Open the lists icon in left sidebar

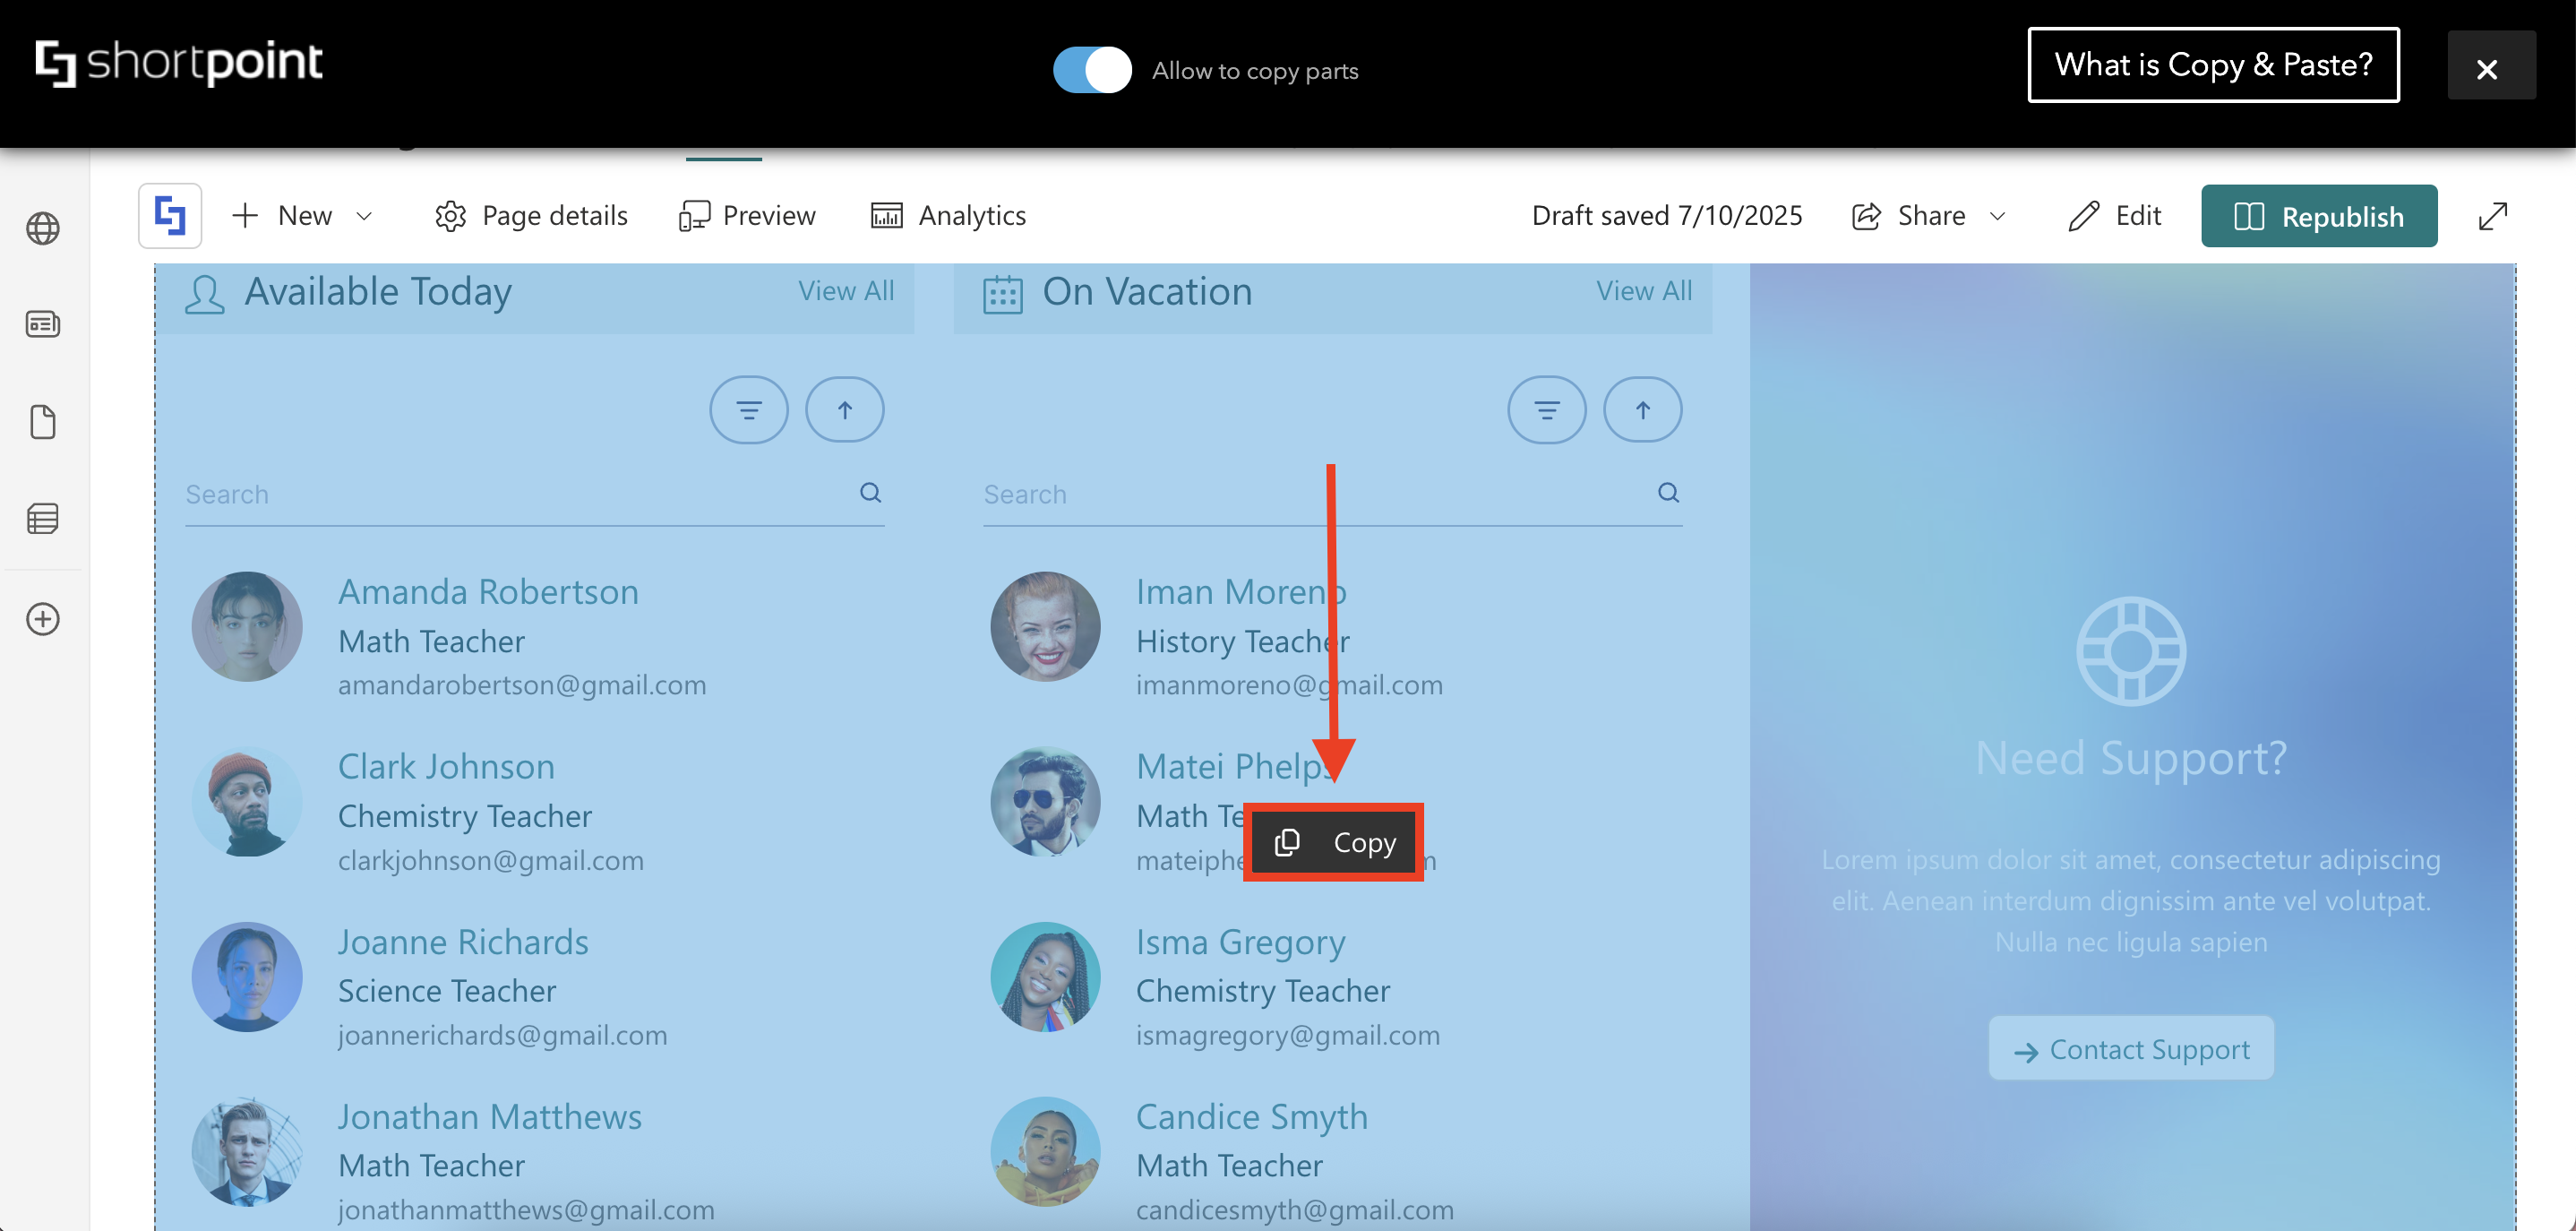coord(43,518)
